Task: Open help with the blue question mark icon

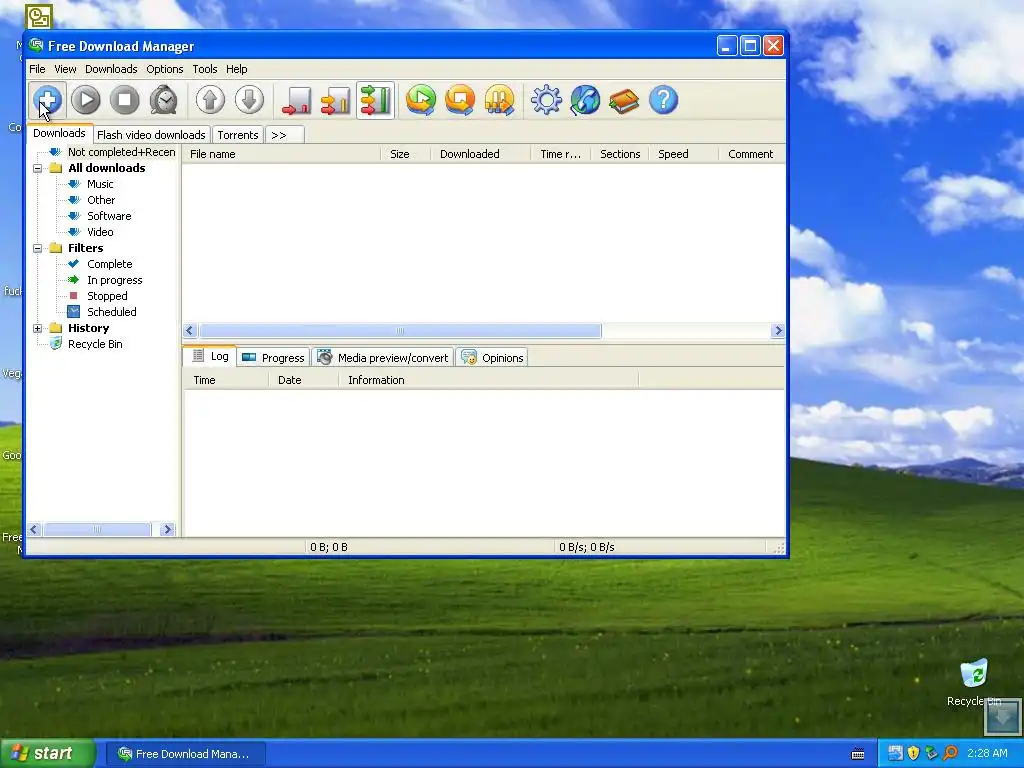Action: (x=664, y=100)
